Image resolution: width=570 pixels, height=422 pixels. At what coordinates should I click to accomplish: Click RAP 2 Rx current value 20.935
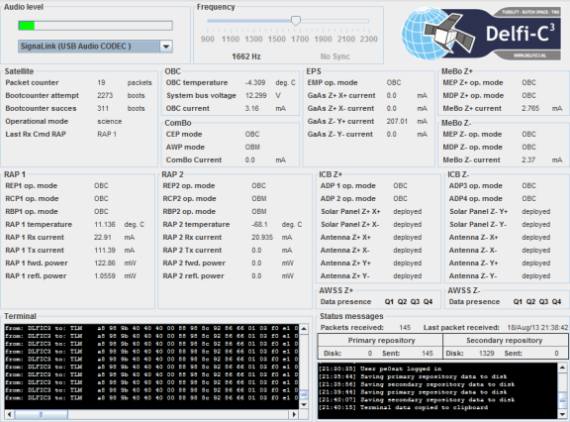point(262,237)
